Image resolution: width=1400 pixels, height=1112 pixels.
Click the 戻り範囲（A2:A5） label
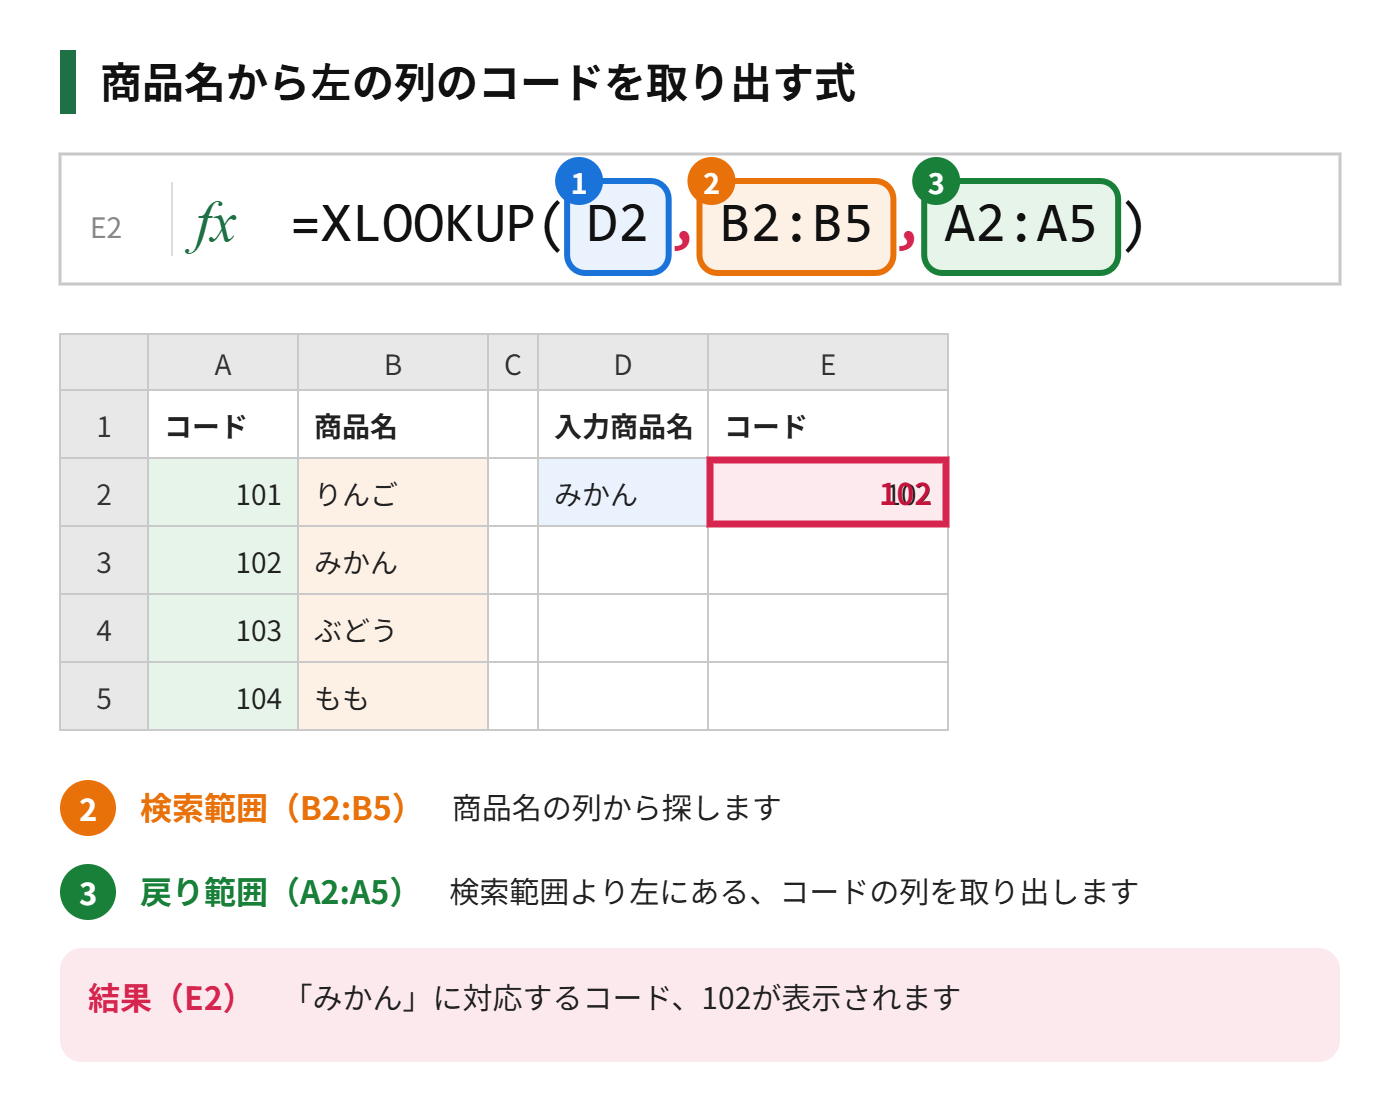pos(273,892)
